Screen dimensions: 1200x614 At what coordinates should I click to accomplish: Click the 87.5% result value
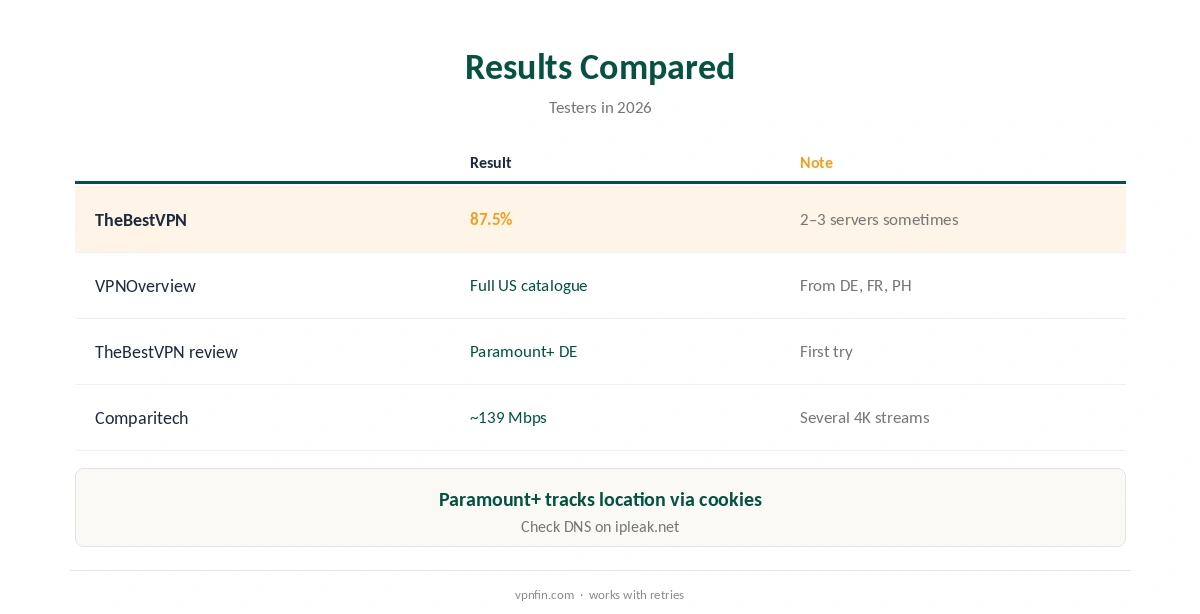click(x=491, y=219)
